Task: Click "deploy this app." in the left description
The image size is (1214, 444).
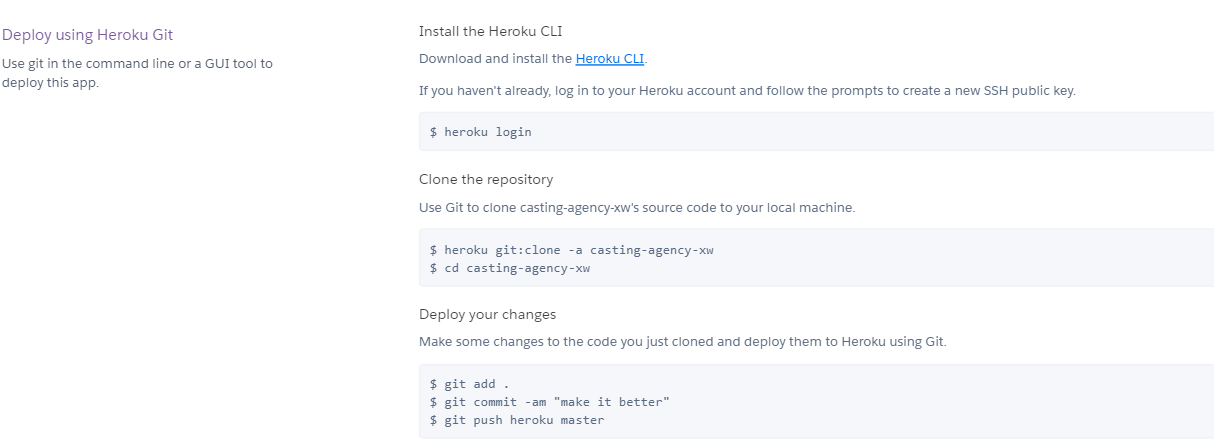Action: pyautogui.click(x=50, y=83)
